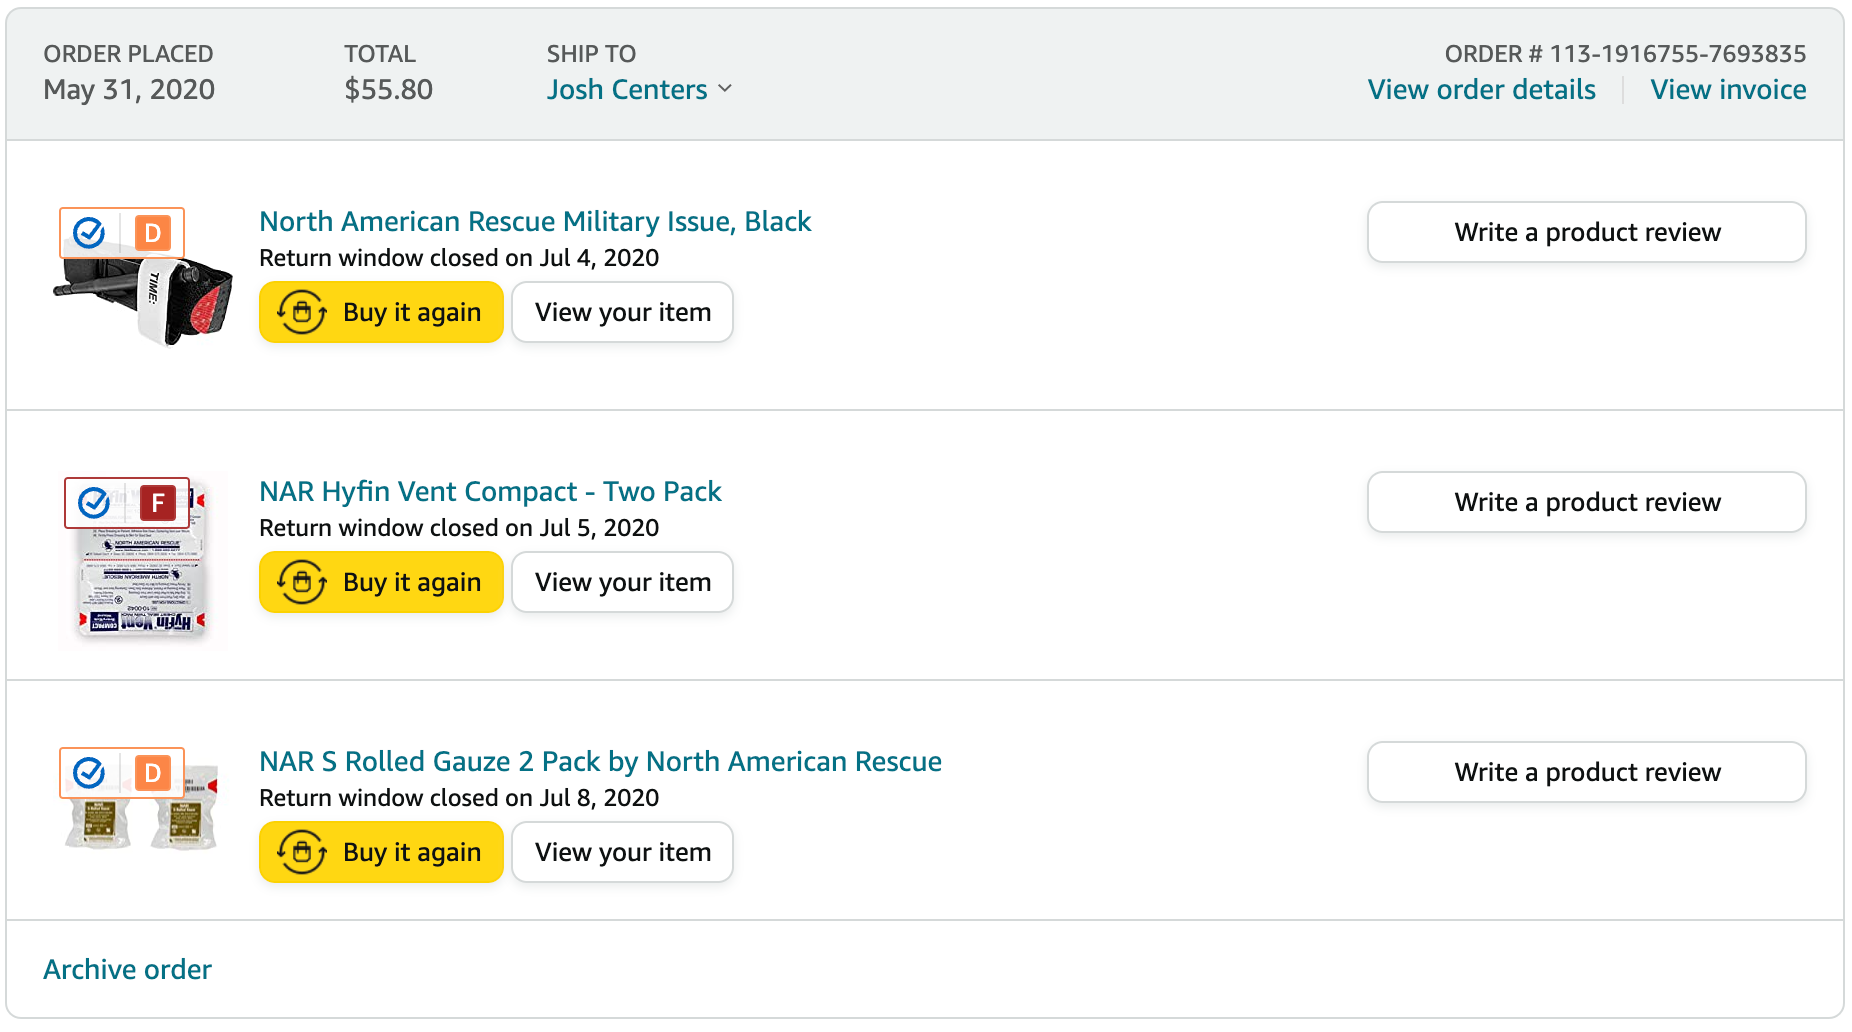Viewport: 1852px width, 1032px height.
Task: View your item for the Hyfin Vent Compact
Action: [622, 582]
